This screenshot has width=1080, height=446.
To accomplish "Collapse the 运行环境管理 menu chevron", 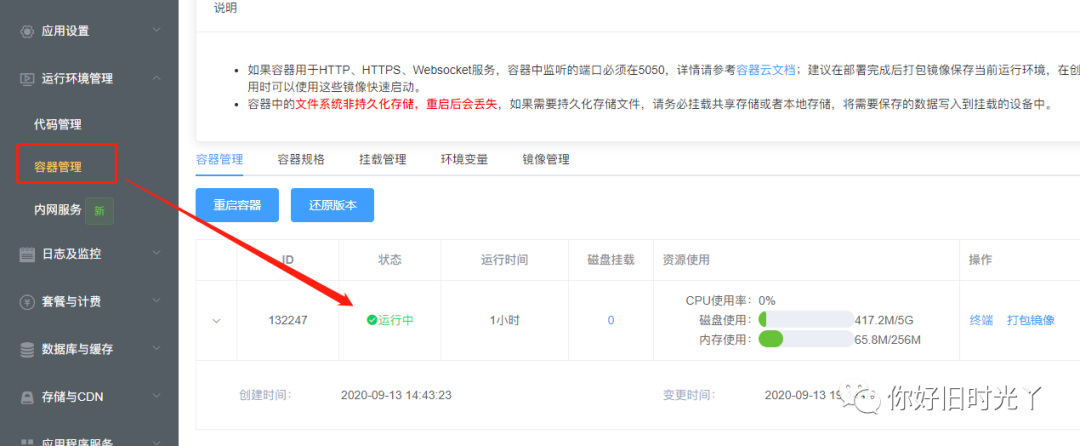I will tap(156, 78).
